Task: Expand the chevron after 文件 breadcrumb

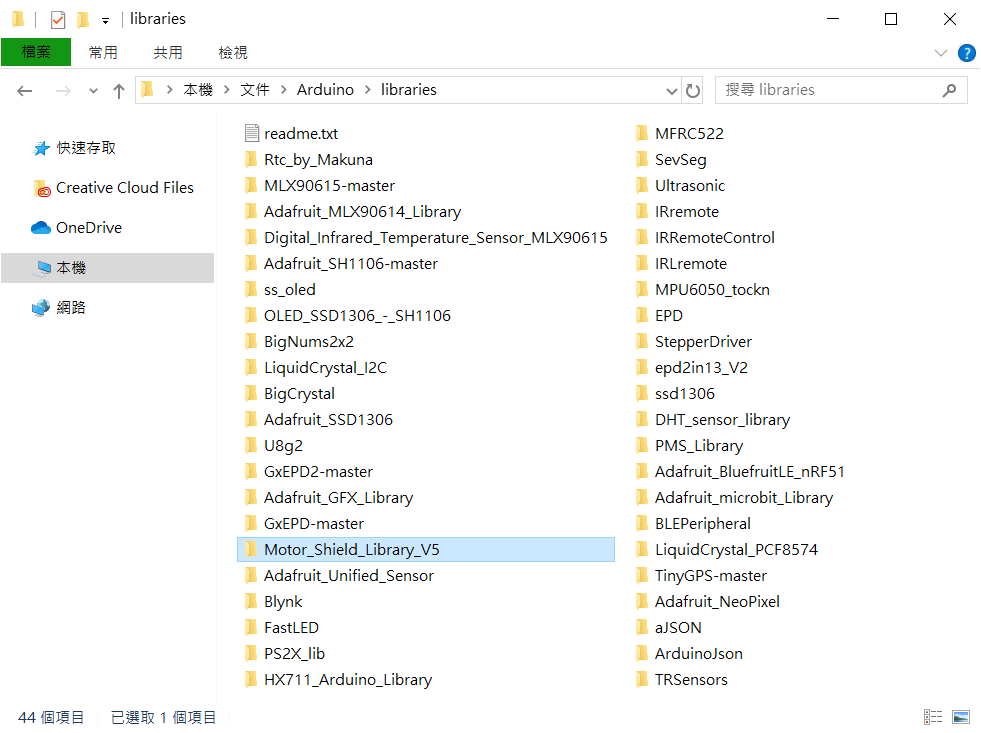Action: click(x=283, y=90)
